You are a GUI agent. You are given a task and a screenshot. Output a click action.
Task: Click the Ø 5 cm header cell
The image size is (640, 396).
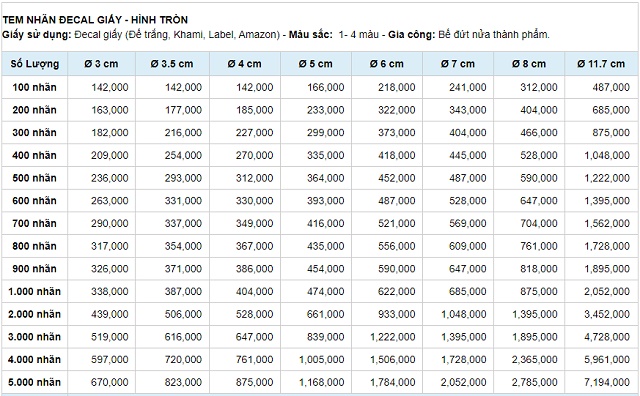click(316, 64)
